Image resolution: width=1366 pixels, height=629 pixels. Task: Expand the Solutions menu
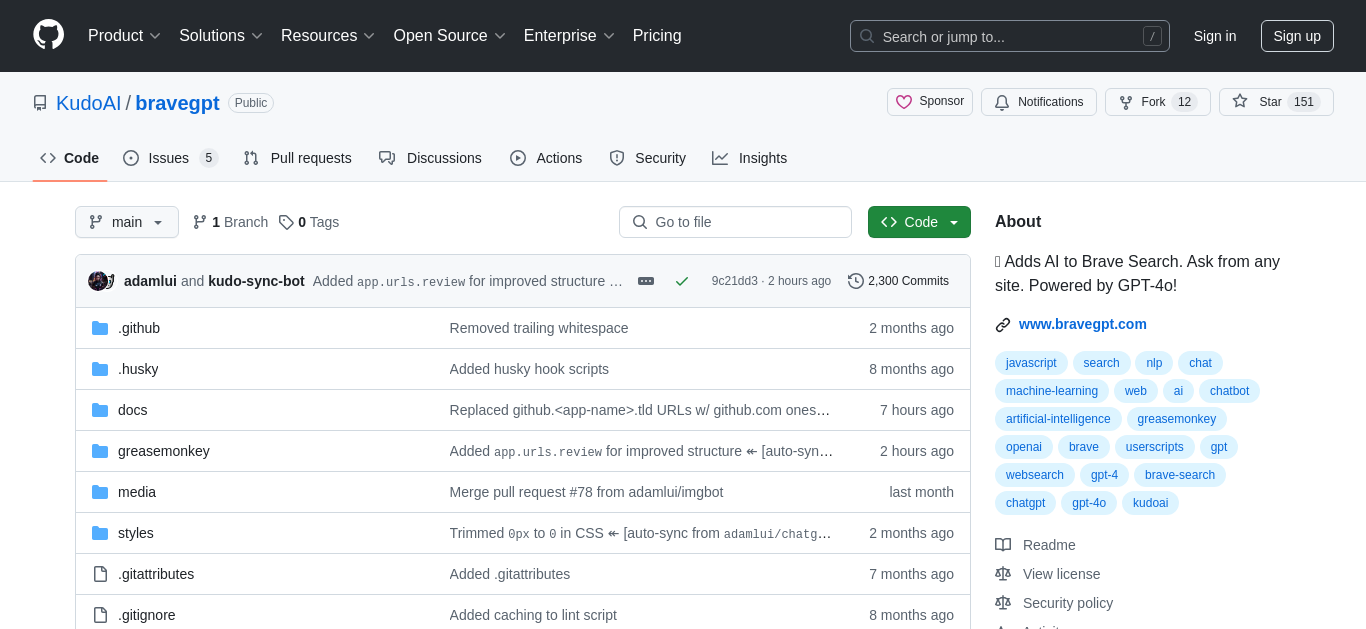point(221,36)
